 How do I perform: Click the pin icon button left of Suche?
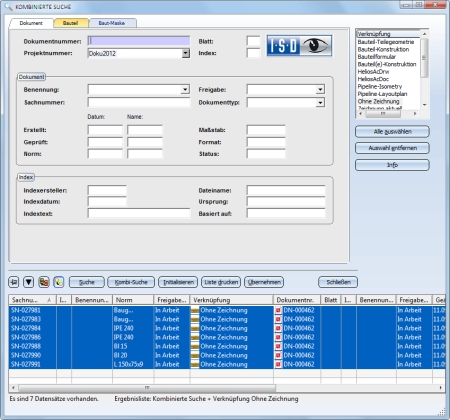pyautogui.click(x=14, y=282)
